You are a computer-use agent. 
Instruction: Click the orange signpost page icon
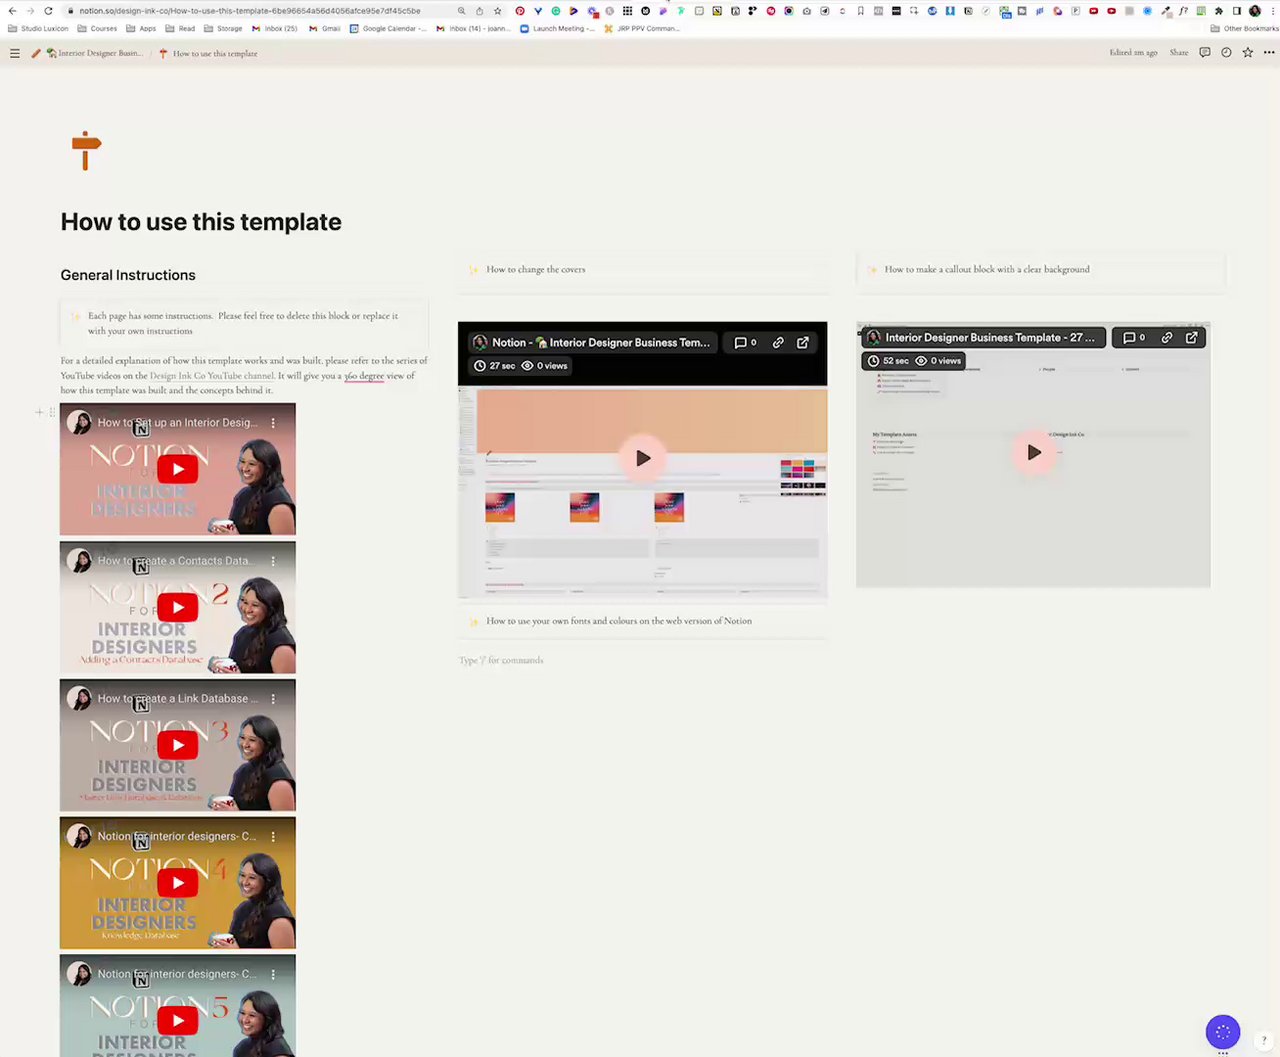(x=86, y=150)
